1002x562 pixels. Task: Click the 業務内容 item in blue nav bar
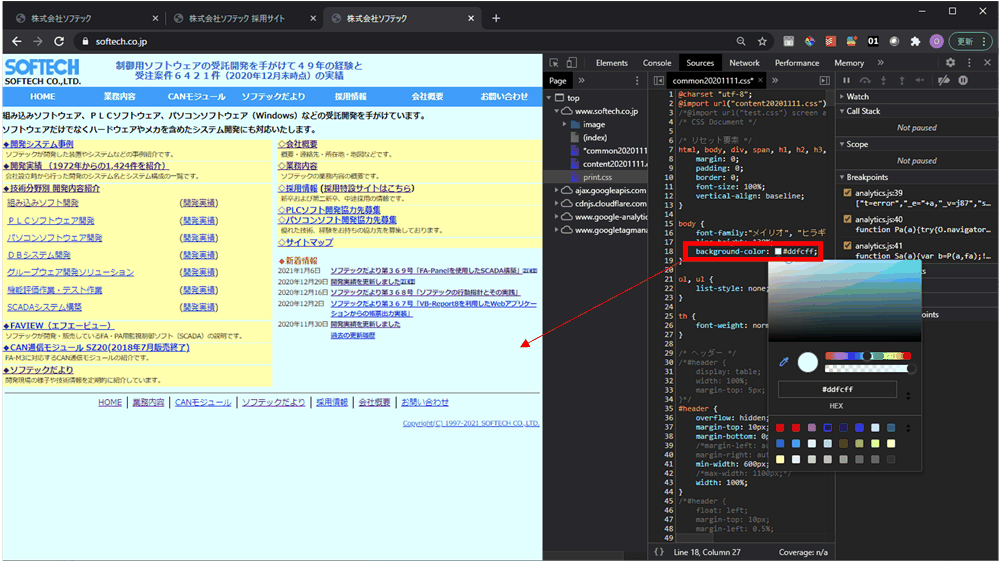tap(119, 97)
